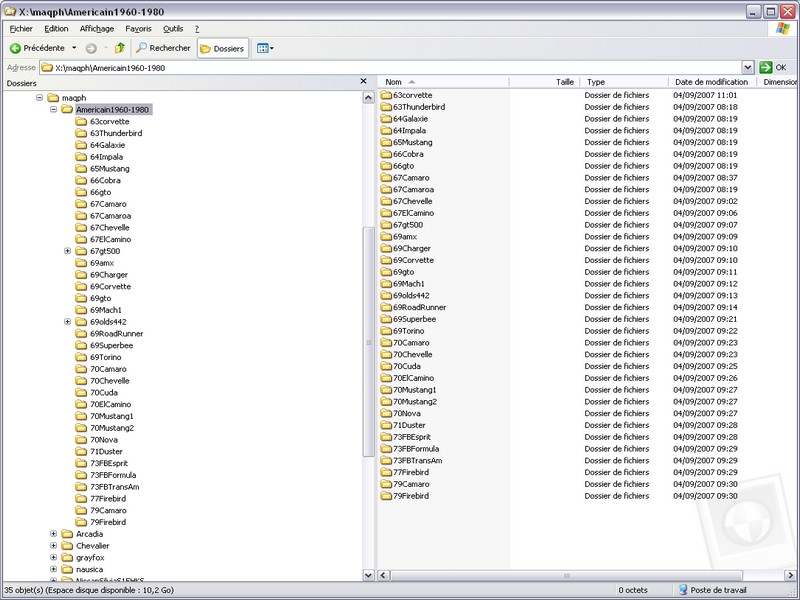Expand the grayfox tree node

pos(53,557)
